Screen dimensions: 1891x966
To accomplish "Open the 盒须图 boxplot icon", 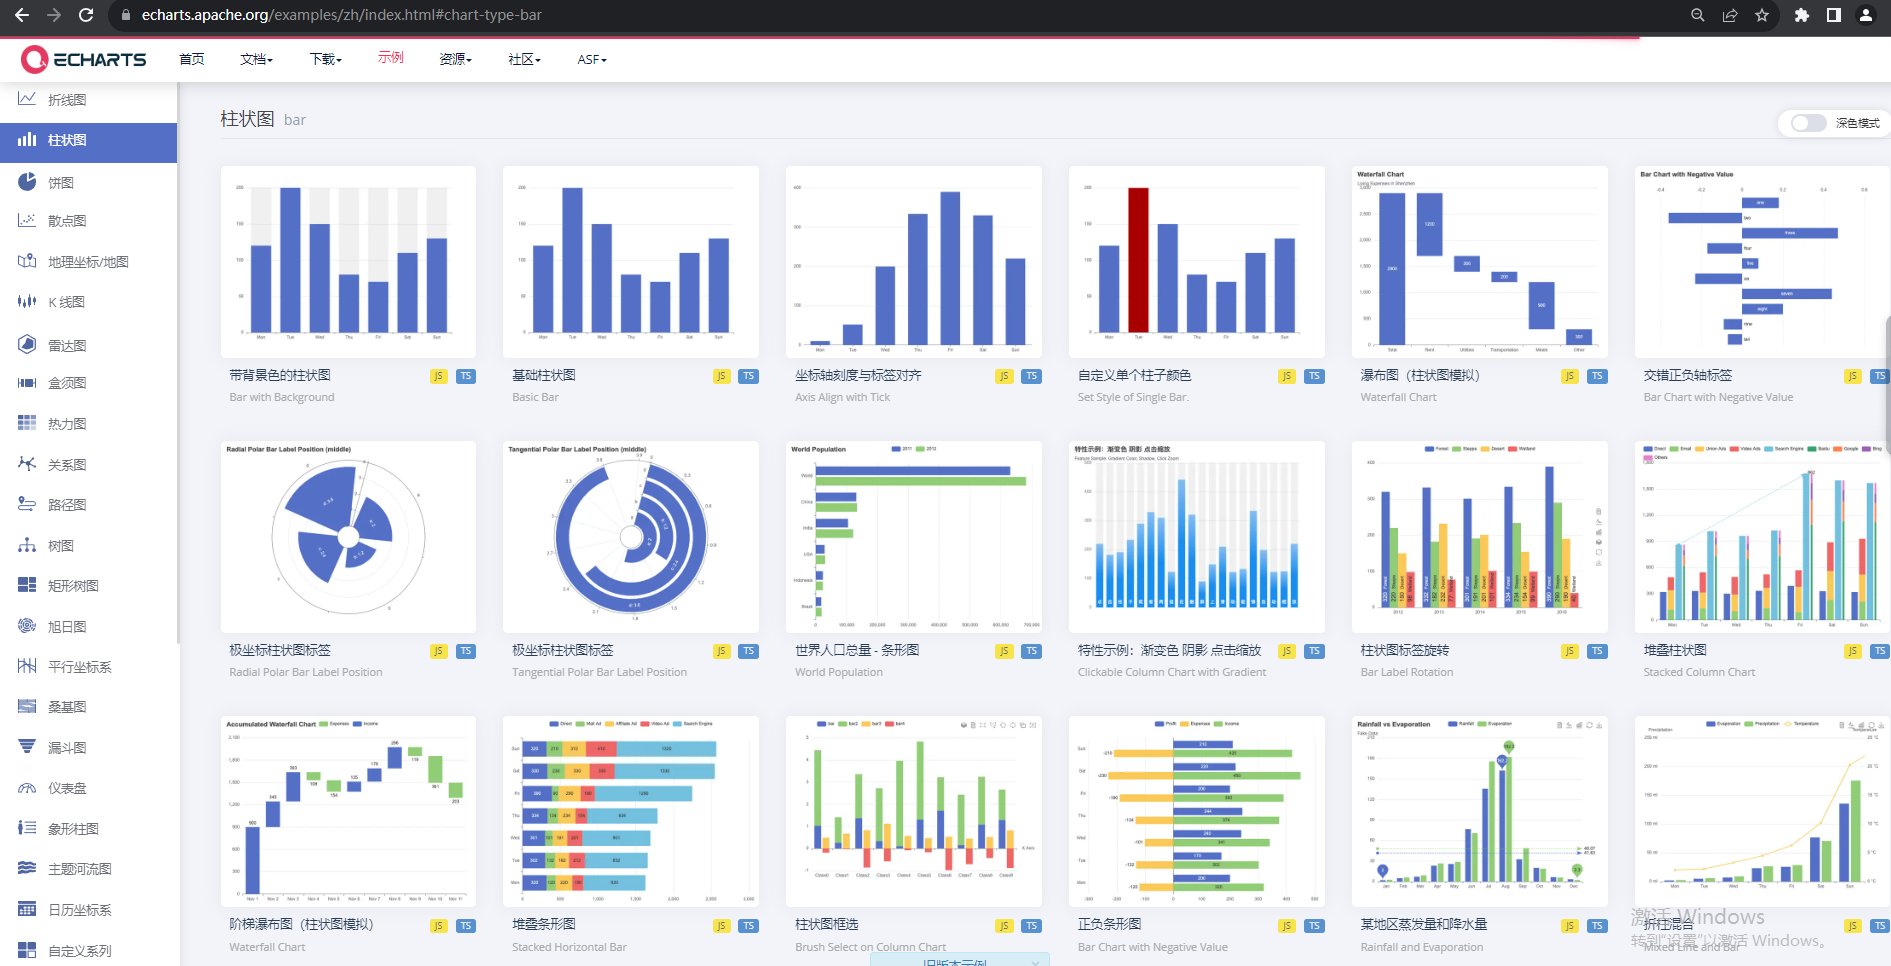I will (x=27, y=383).
